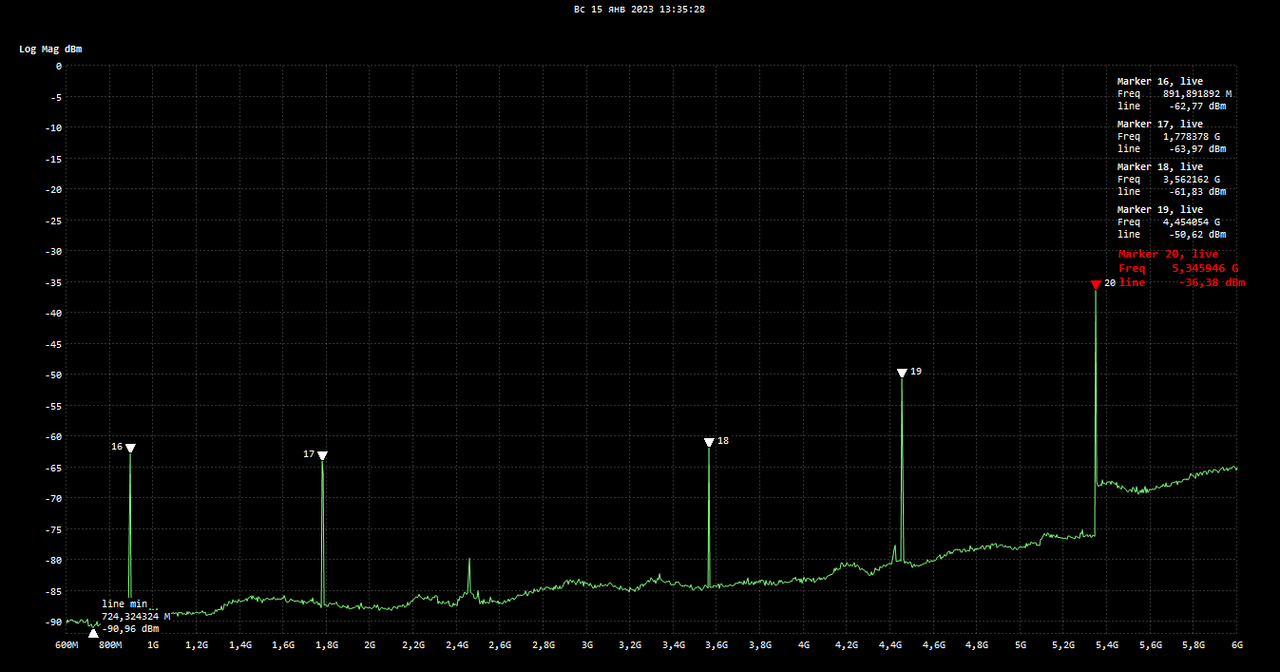The height and width of the screenshot is (672, 1280).
Task: Click the 2,4G frequency axis label
Action: tap(457, 646)
